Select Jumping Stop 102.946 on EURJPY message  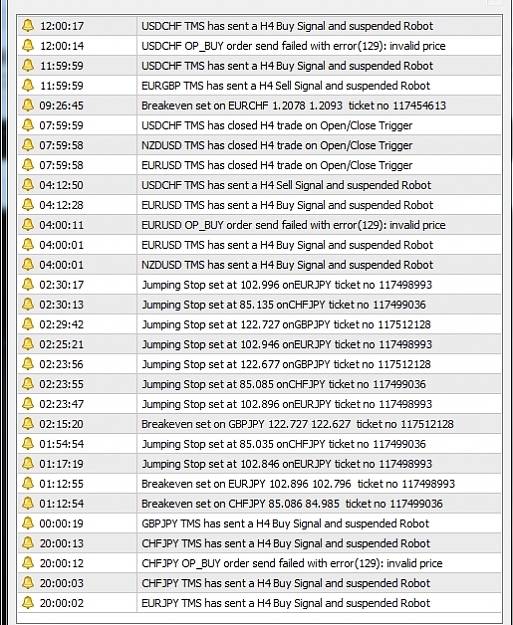click(x=287, y=344)
